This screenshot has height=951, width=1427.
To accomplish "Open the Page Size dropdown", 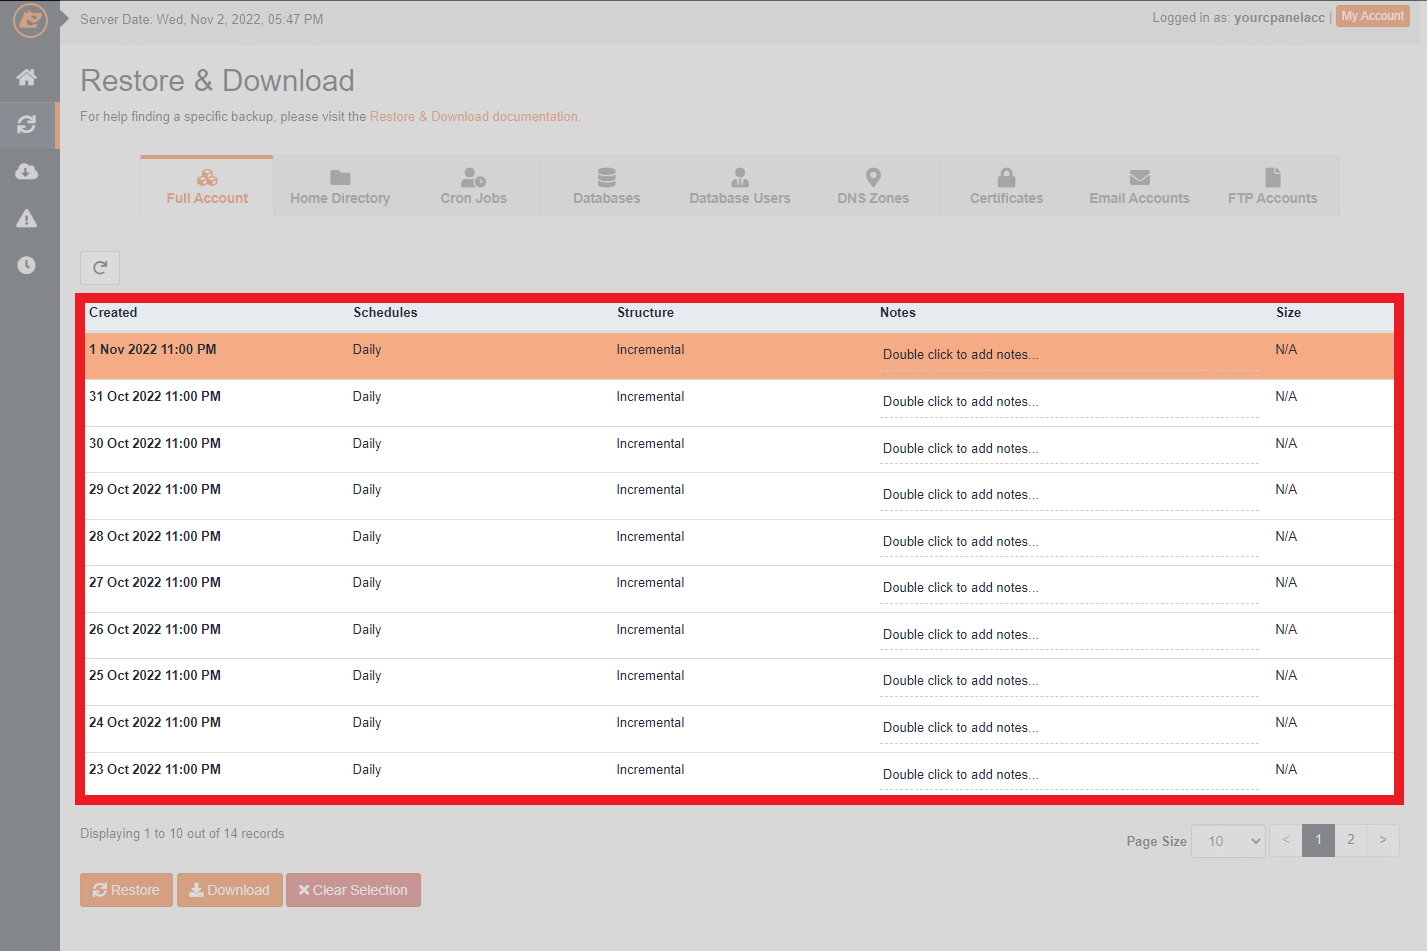I will [1227, 840].
